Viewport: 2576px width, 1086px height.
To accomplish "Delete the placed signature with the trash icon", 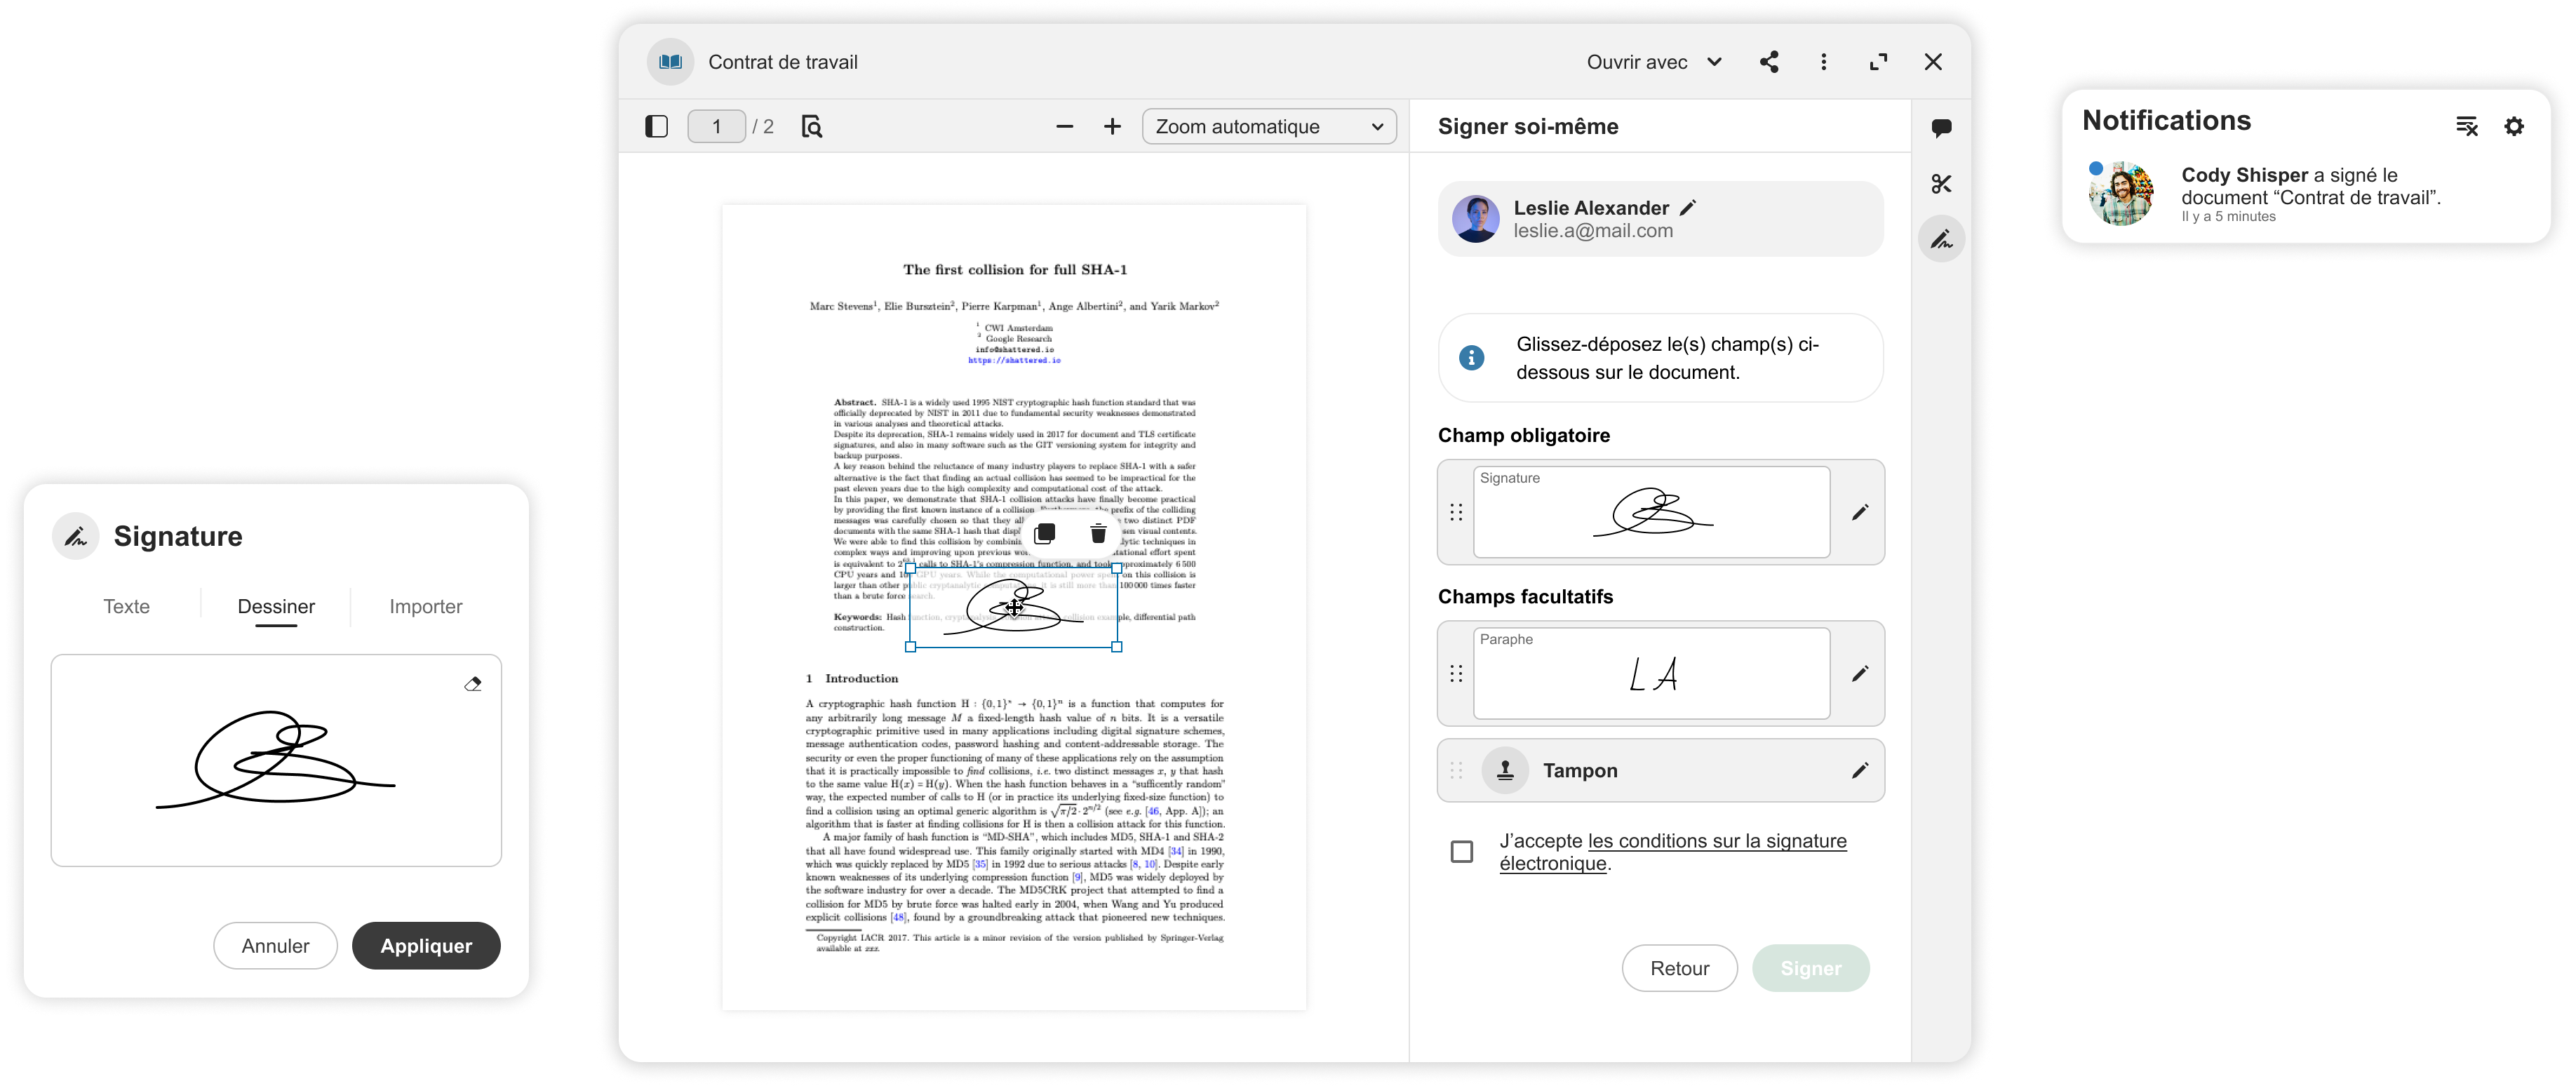I will [1097, 533].
